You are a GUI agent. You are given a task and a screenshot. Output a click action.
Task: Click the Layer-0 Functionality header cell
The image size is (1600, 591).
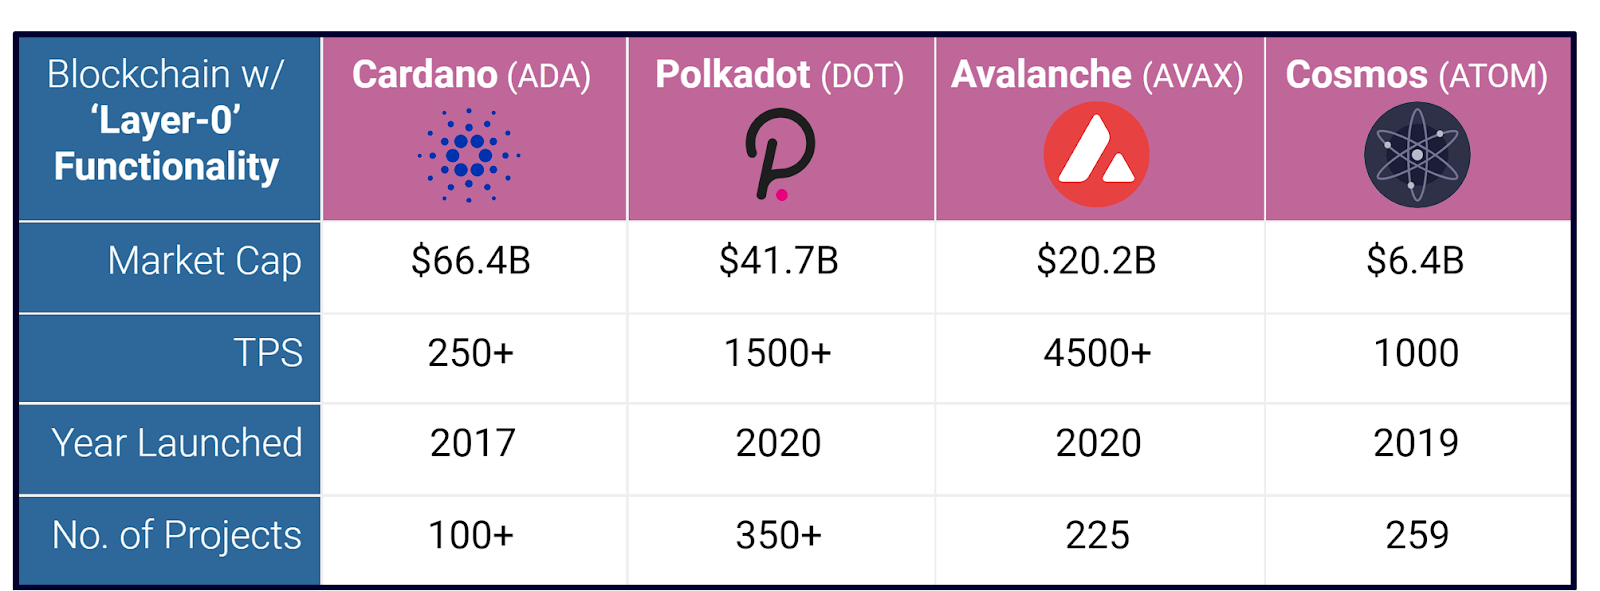tap(166, 121)
